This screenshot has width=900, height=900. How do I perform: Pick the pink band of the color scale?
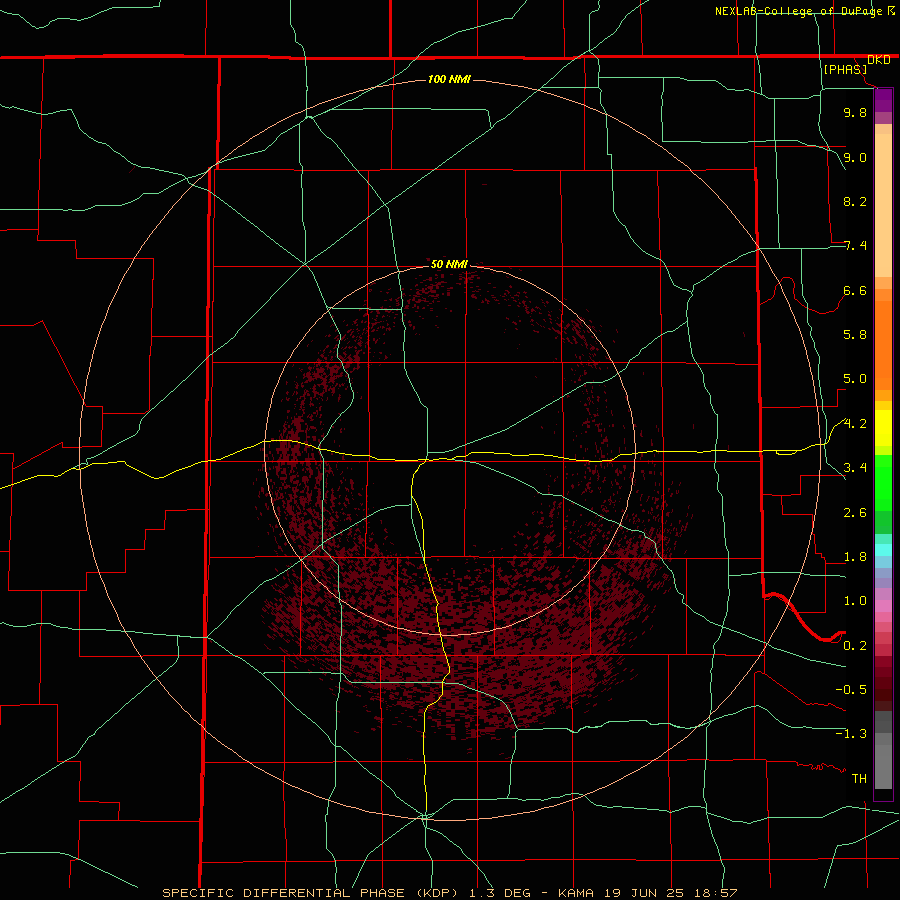883,606
